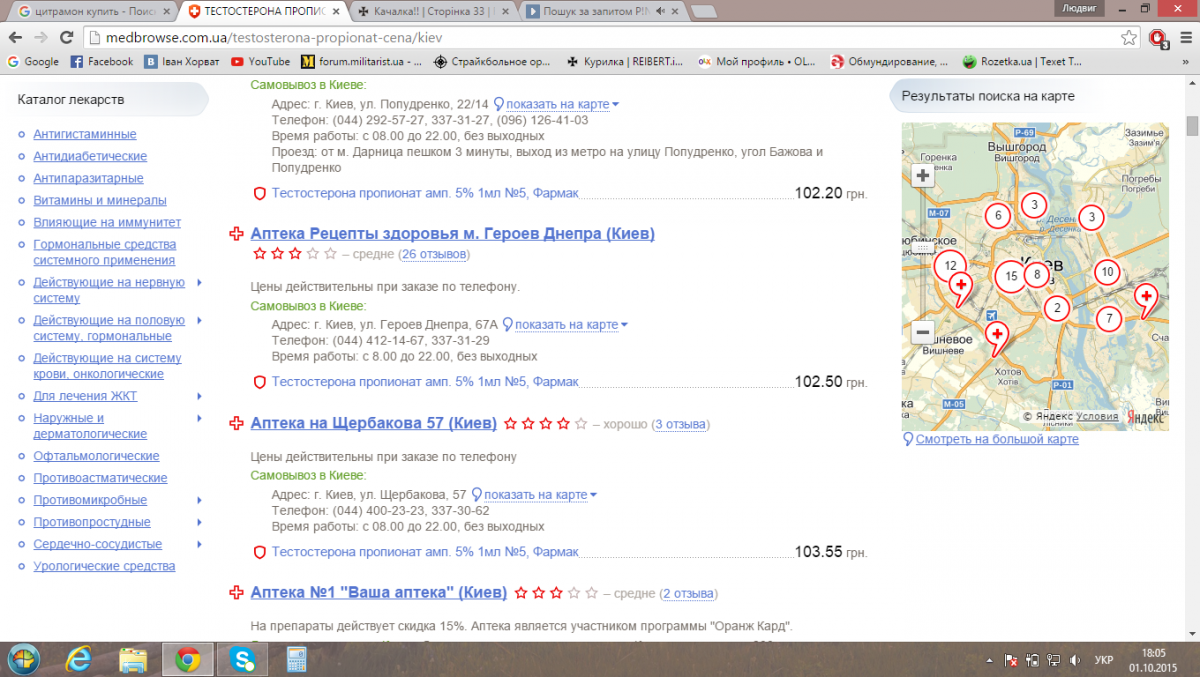
Task: Open map cluster marker with number 15
Action: click(x=1012, y=276)
